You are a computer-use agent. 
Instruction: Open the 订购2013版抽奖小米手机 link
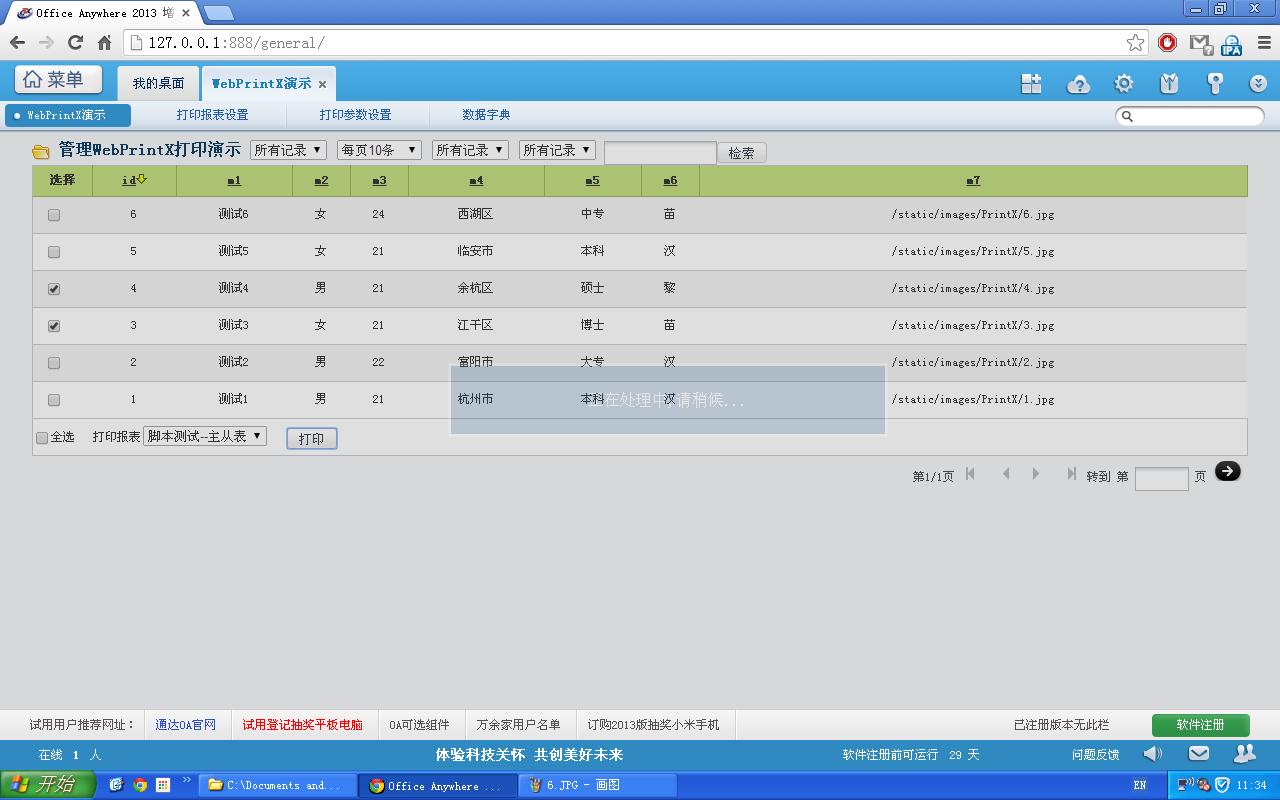[x=653, y=725]
